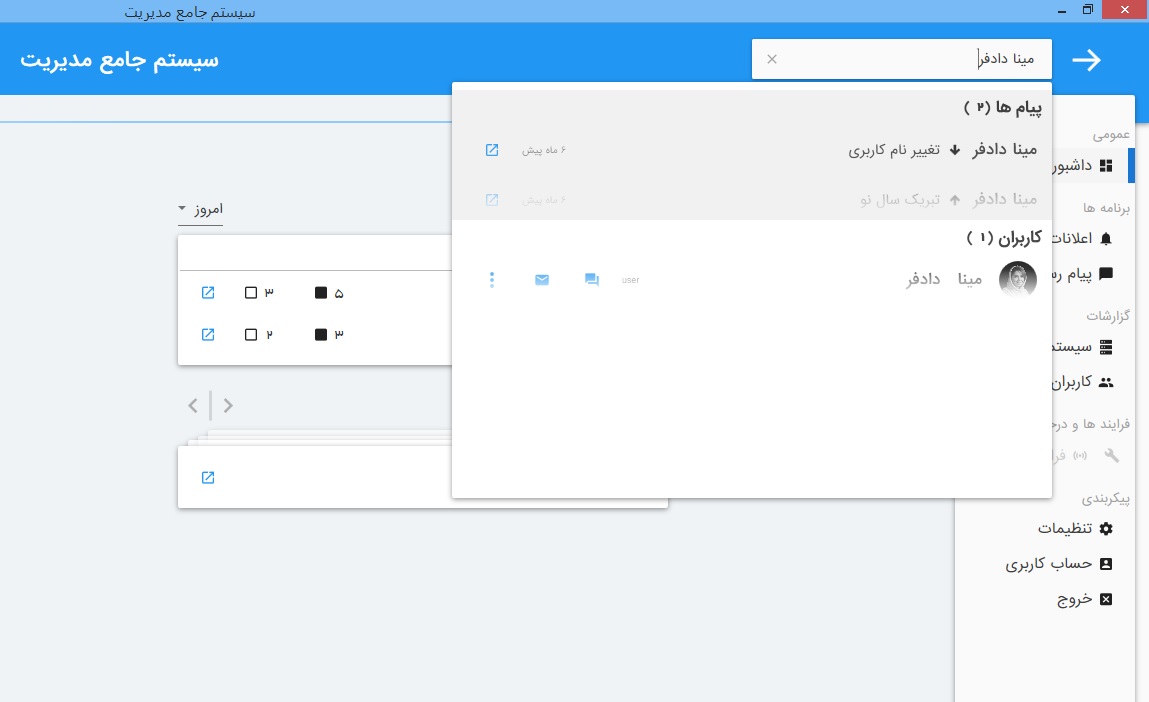Go to the previous card with the left chevron
This screenshot has height=702, width=1149.
point(193,405)
